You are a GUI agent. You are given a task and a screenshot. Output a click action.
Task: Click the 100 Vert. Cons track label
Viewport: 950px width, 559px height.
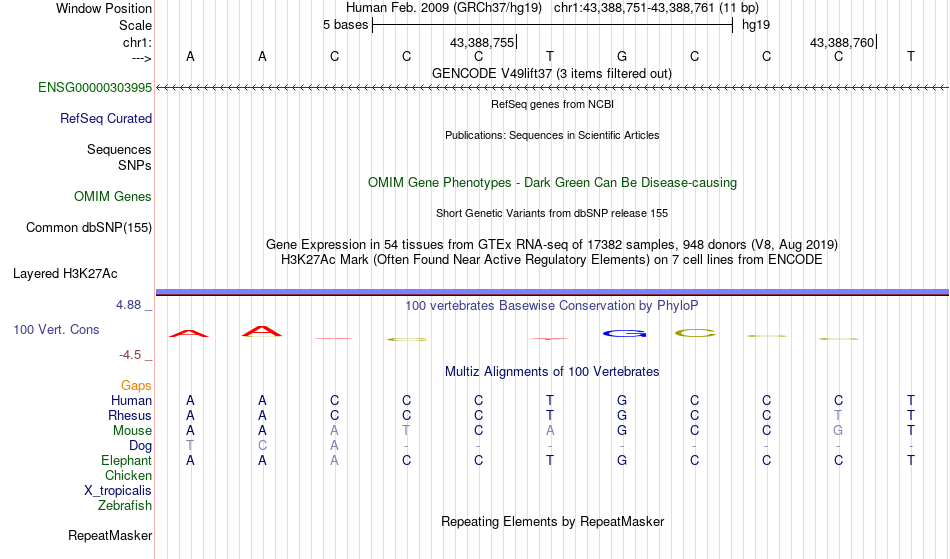point(56,329)
